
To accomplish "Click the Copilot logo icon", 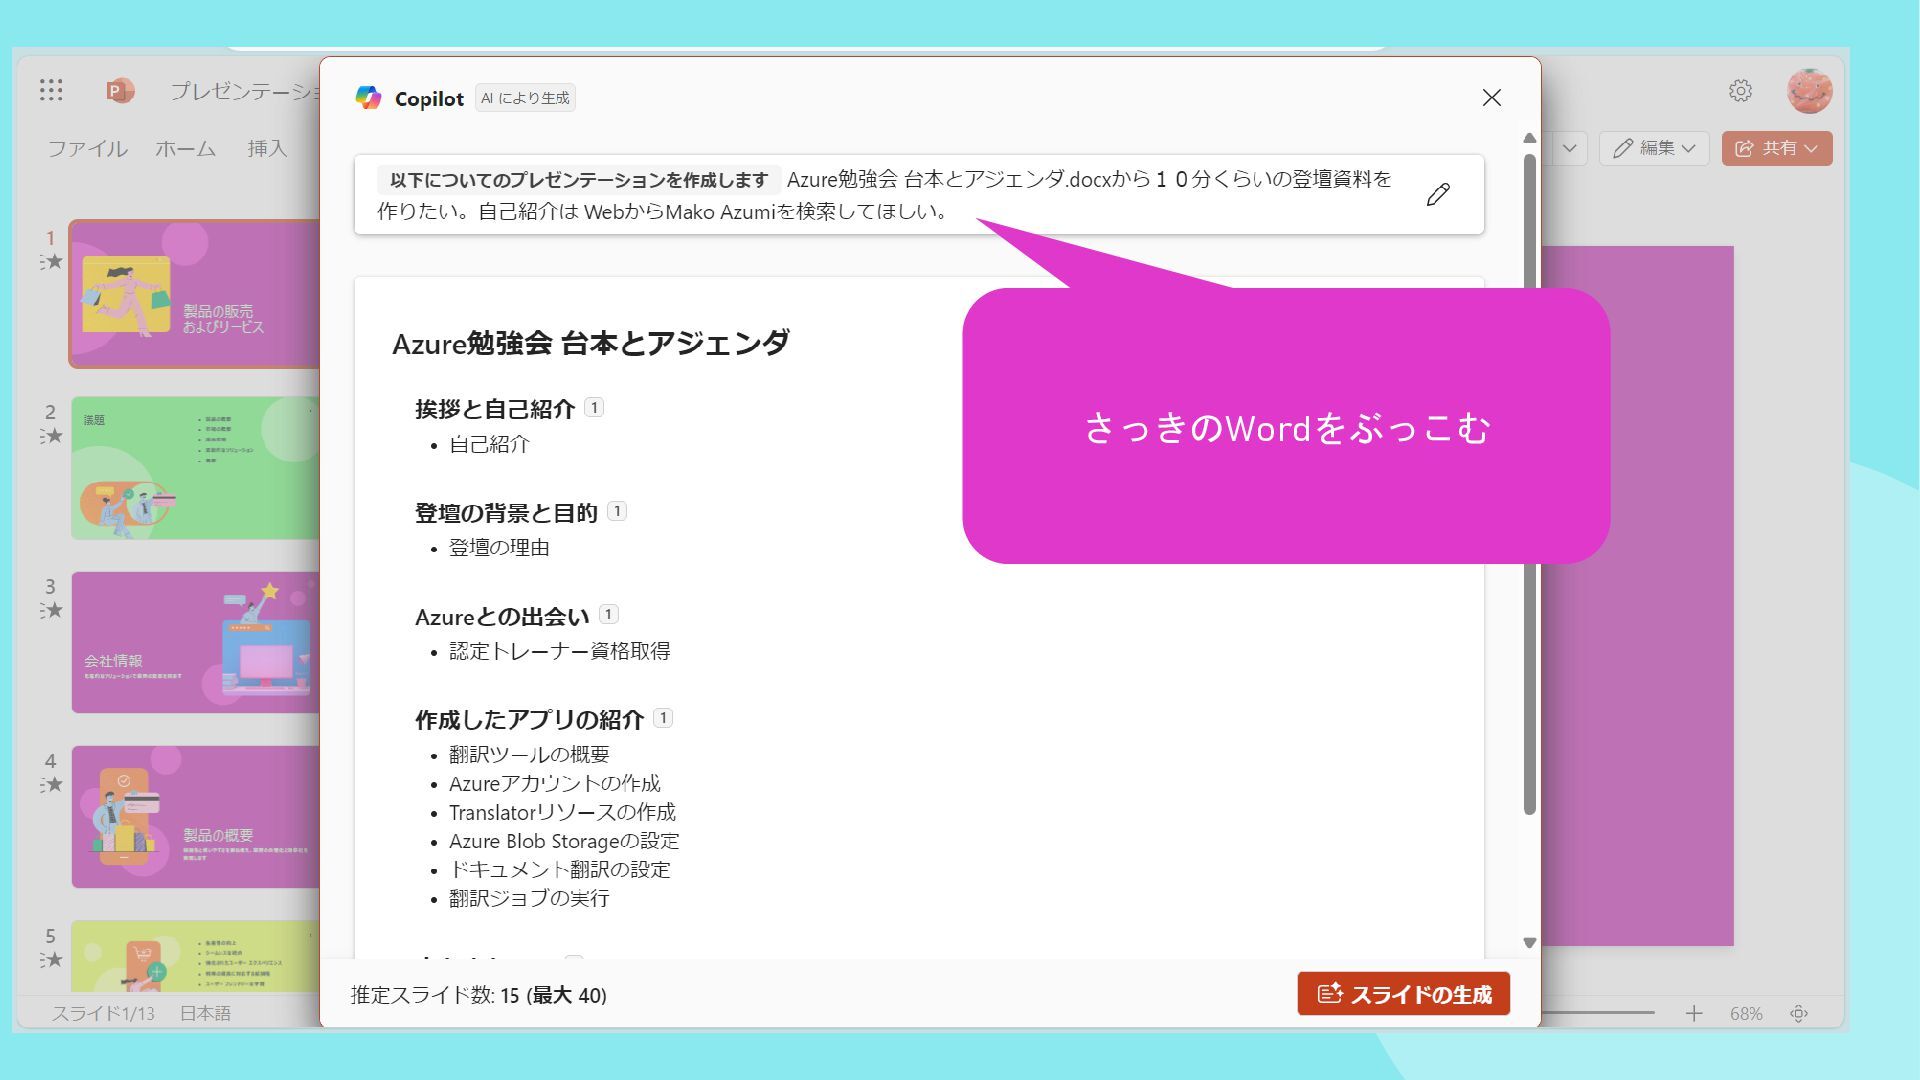I will coord(368,98).
